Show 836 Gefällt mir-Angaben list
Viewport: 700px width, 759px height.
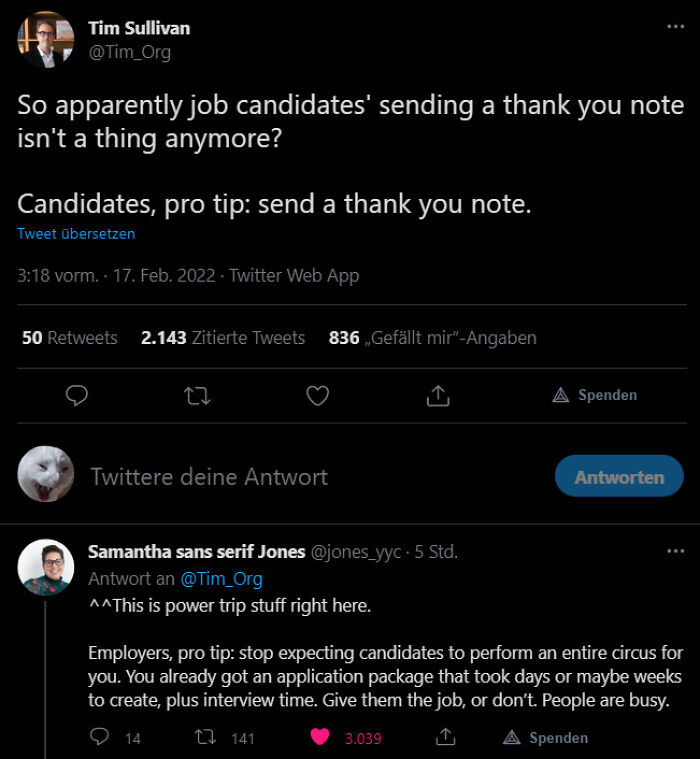(432, 338)
